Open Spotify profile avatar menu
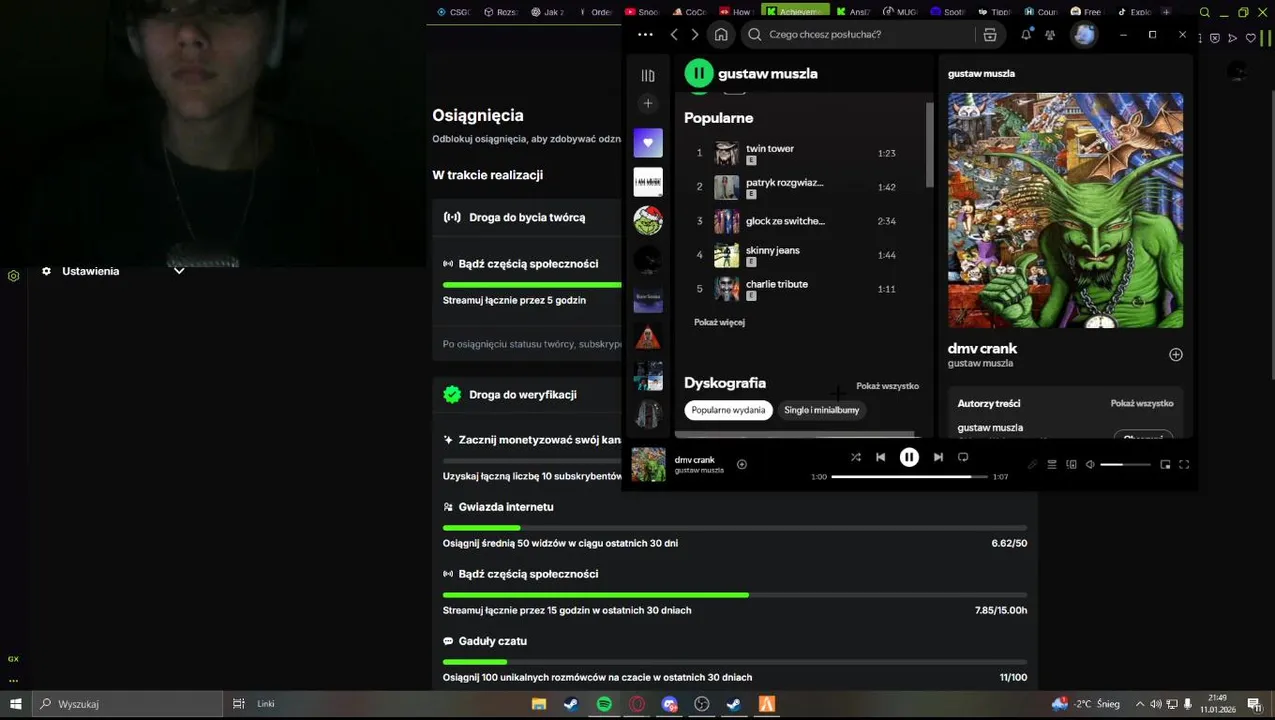This screenshot has width=1275, height=720. click(x=1084, y=34)
